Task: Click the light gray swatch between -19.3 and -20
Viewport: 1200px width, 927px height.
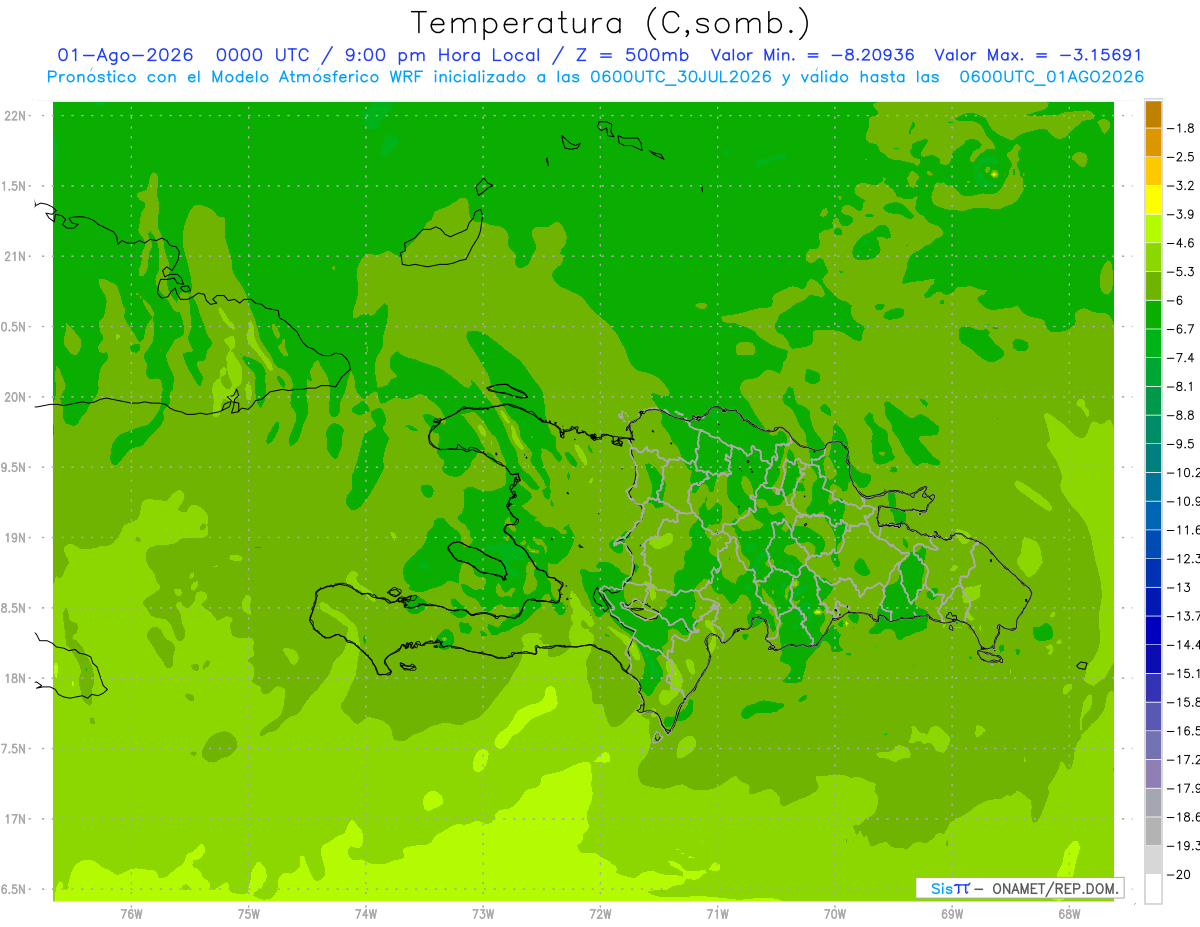Action: tap(1153, 860)
